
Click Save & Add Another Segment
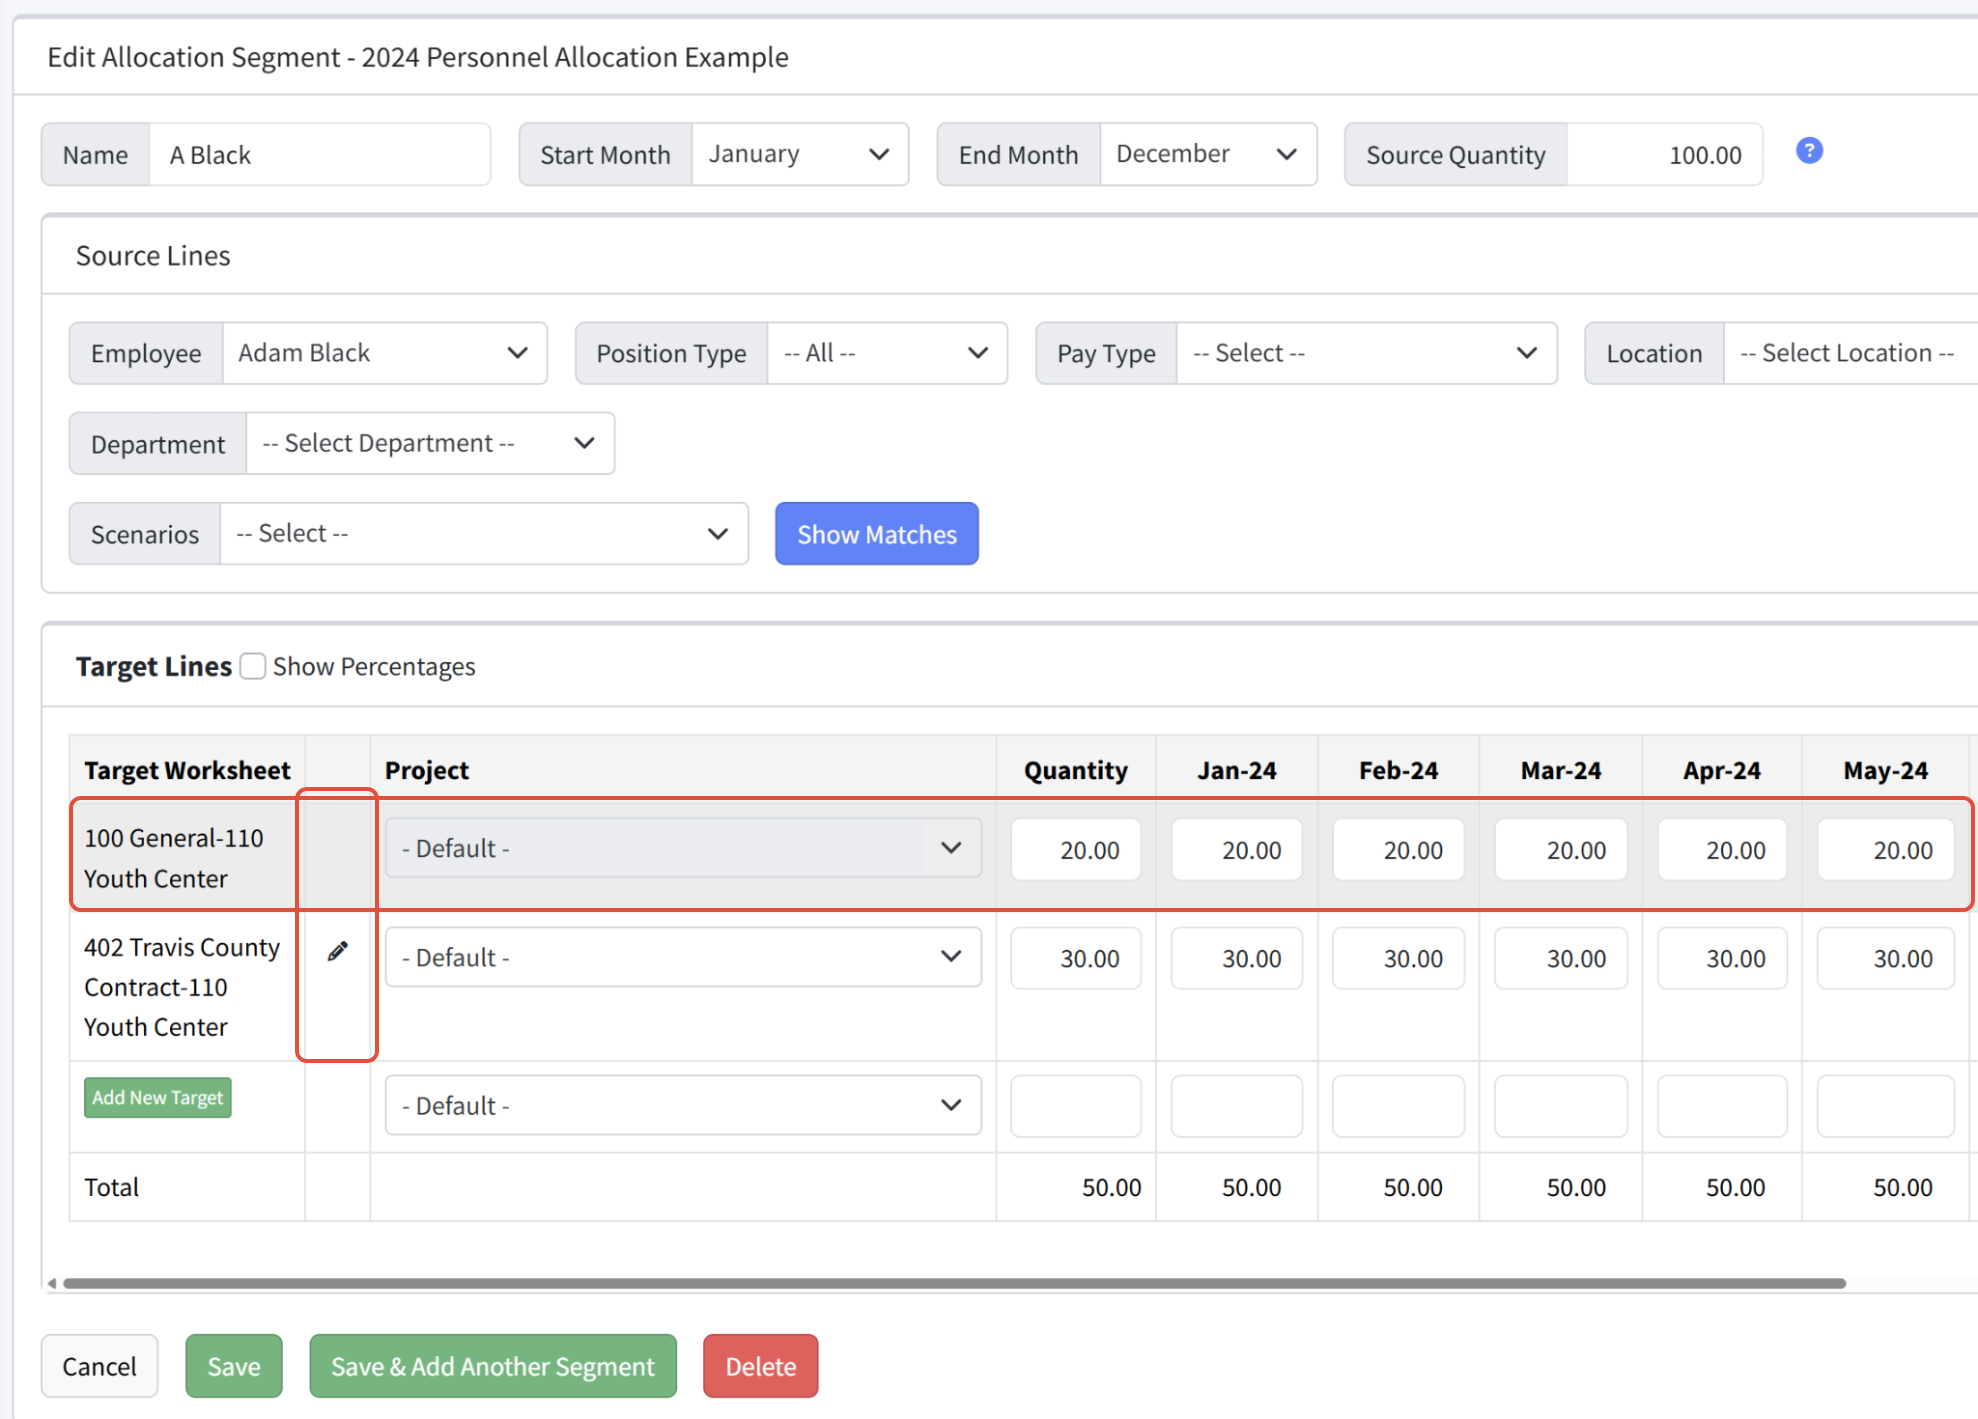(x=492, y=1366)
